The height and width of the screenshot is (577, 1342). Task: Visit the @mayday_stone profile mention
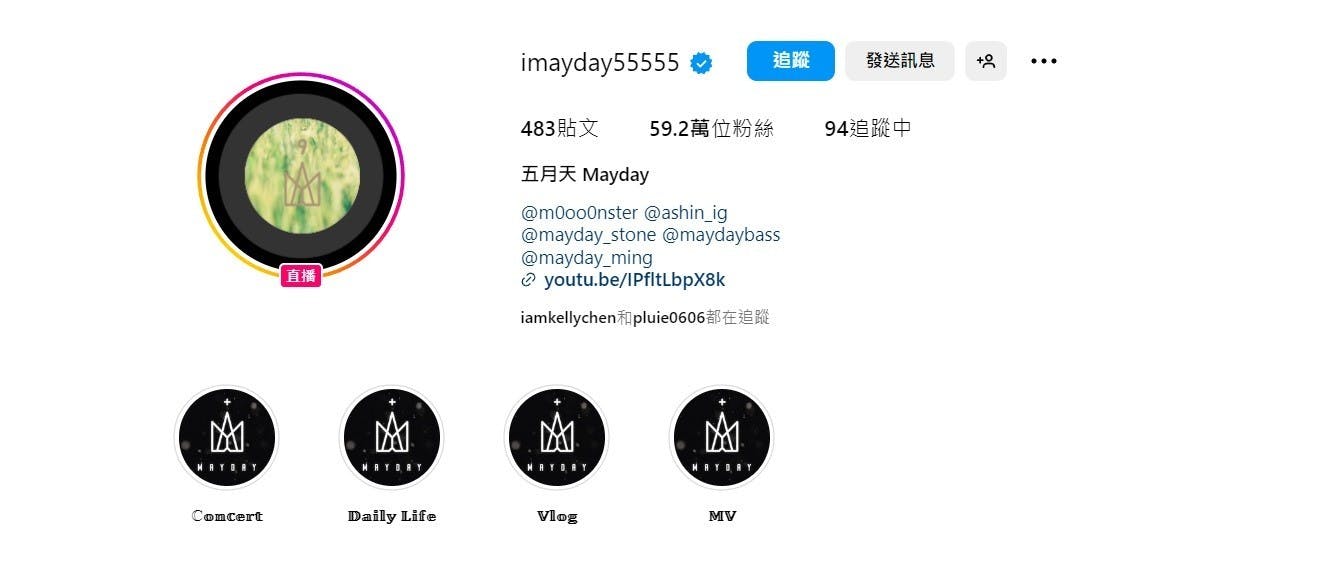(589, 235)
